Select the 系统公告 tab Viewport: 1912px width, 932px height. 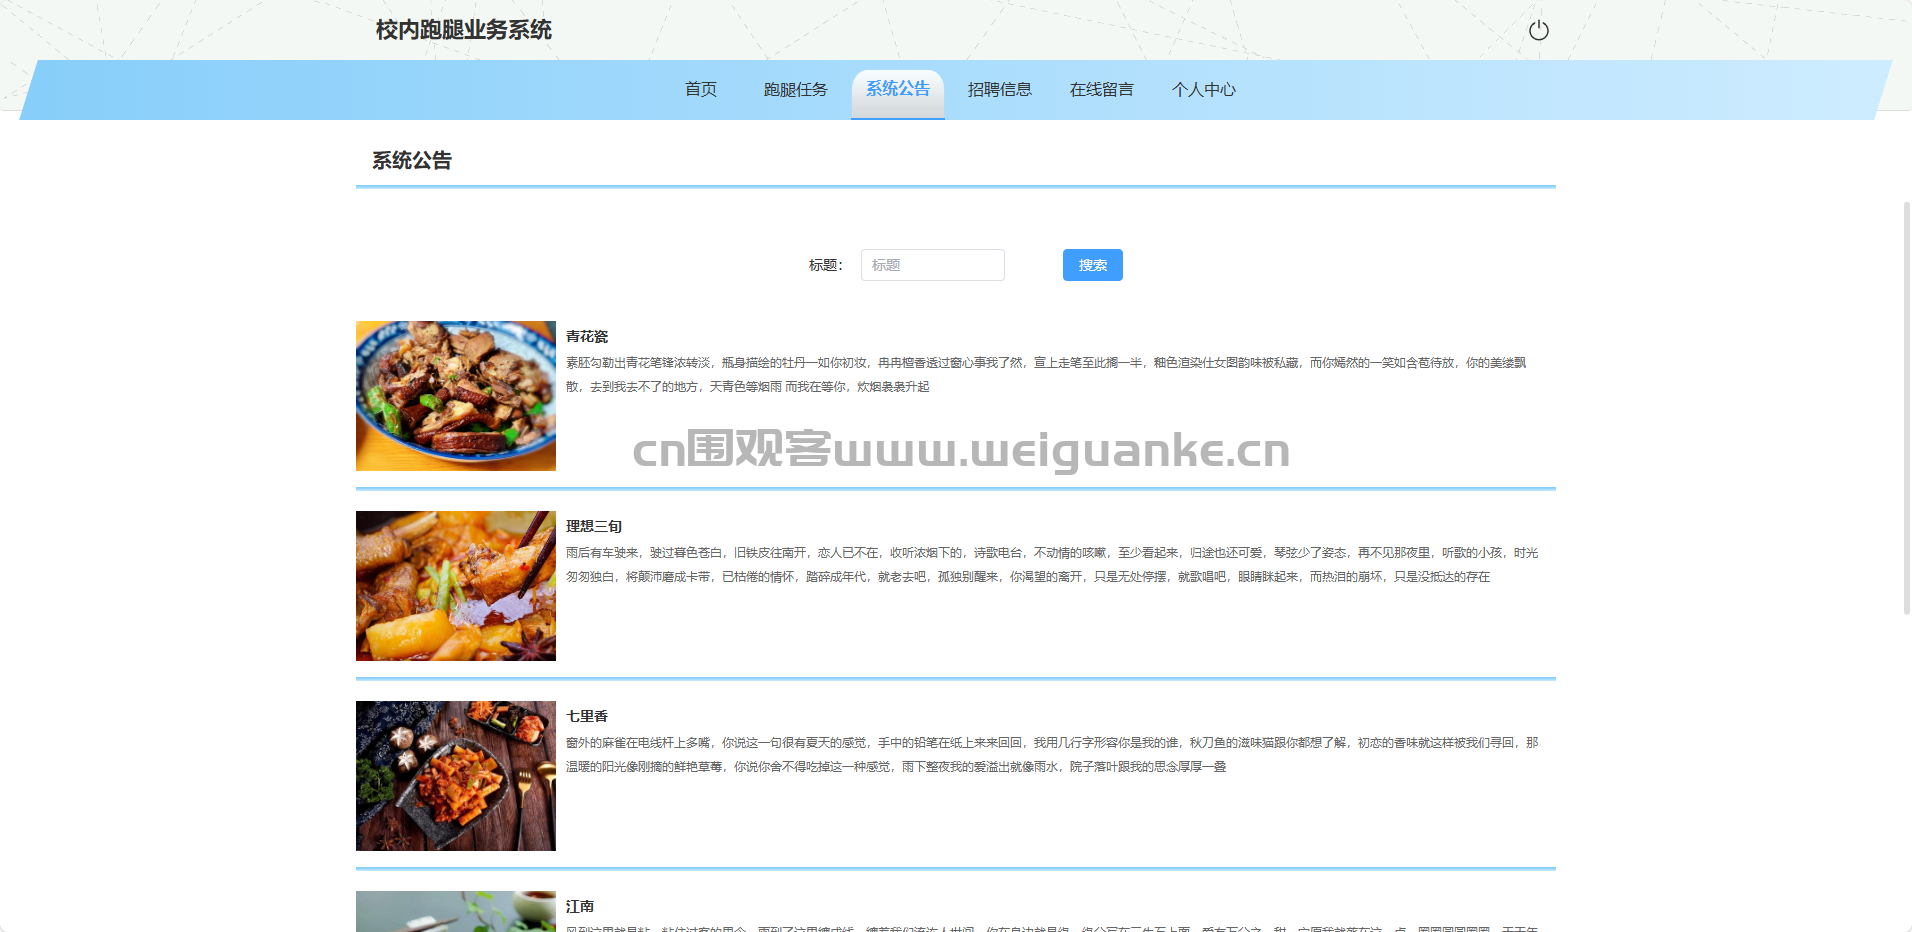[897, 90]
